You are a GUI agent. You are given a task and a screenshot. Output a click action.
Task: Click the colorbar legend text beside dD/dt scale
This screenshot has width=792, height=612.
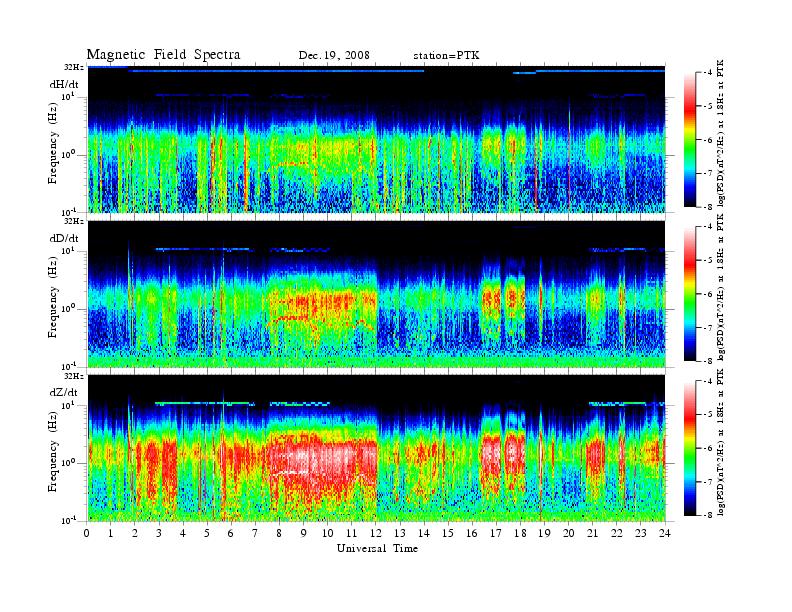(x=721, y=287)
